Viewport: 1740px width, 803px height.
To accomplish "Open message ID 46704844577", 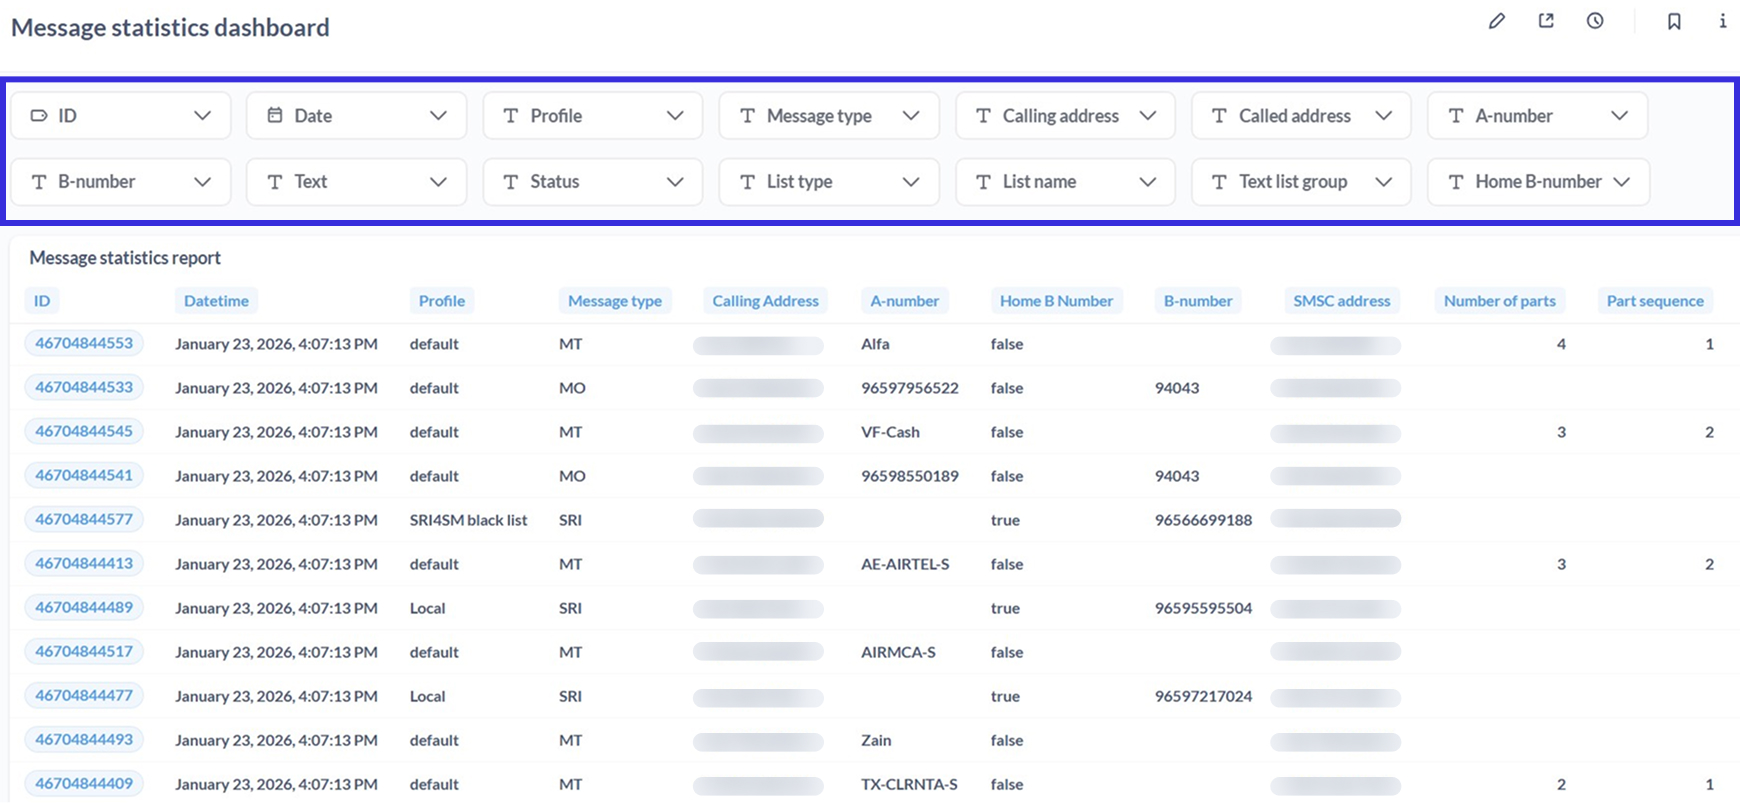I will (x=84, y=519).
